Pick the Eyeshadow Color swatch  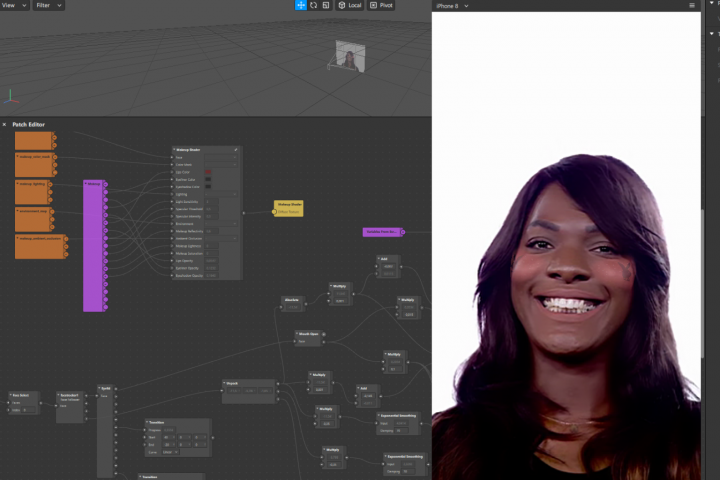tap(208, 187)
